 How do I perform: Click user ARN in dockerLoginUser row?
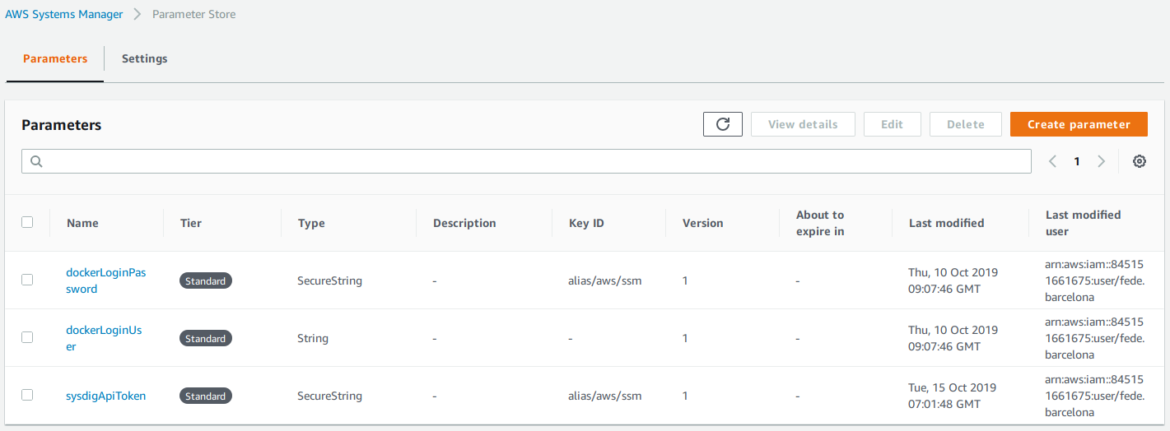click(1094, 338)
